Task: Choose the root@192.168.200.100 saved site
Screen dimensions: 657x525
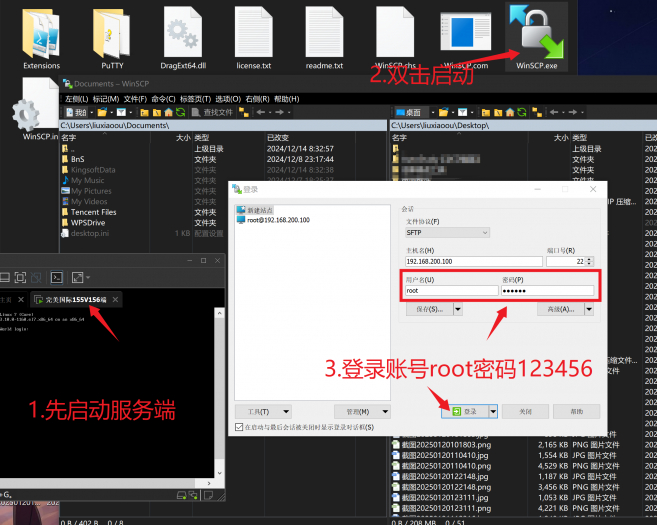Action: (x=275, y=219)
